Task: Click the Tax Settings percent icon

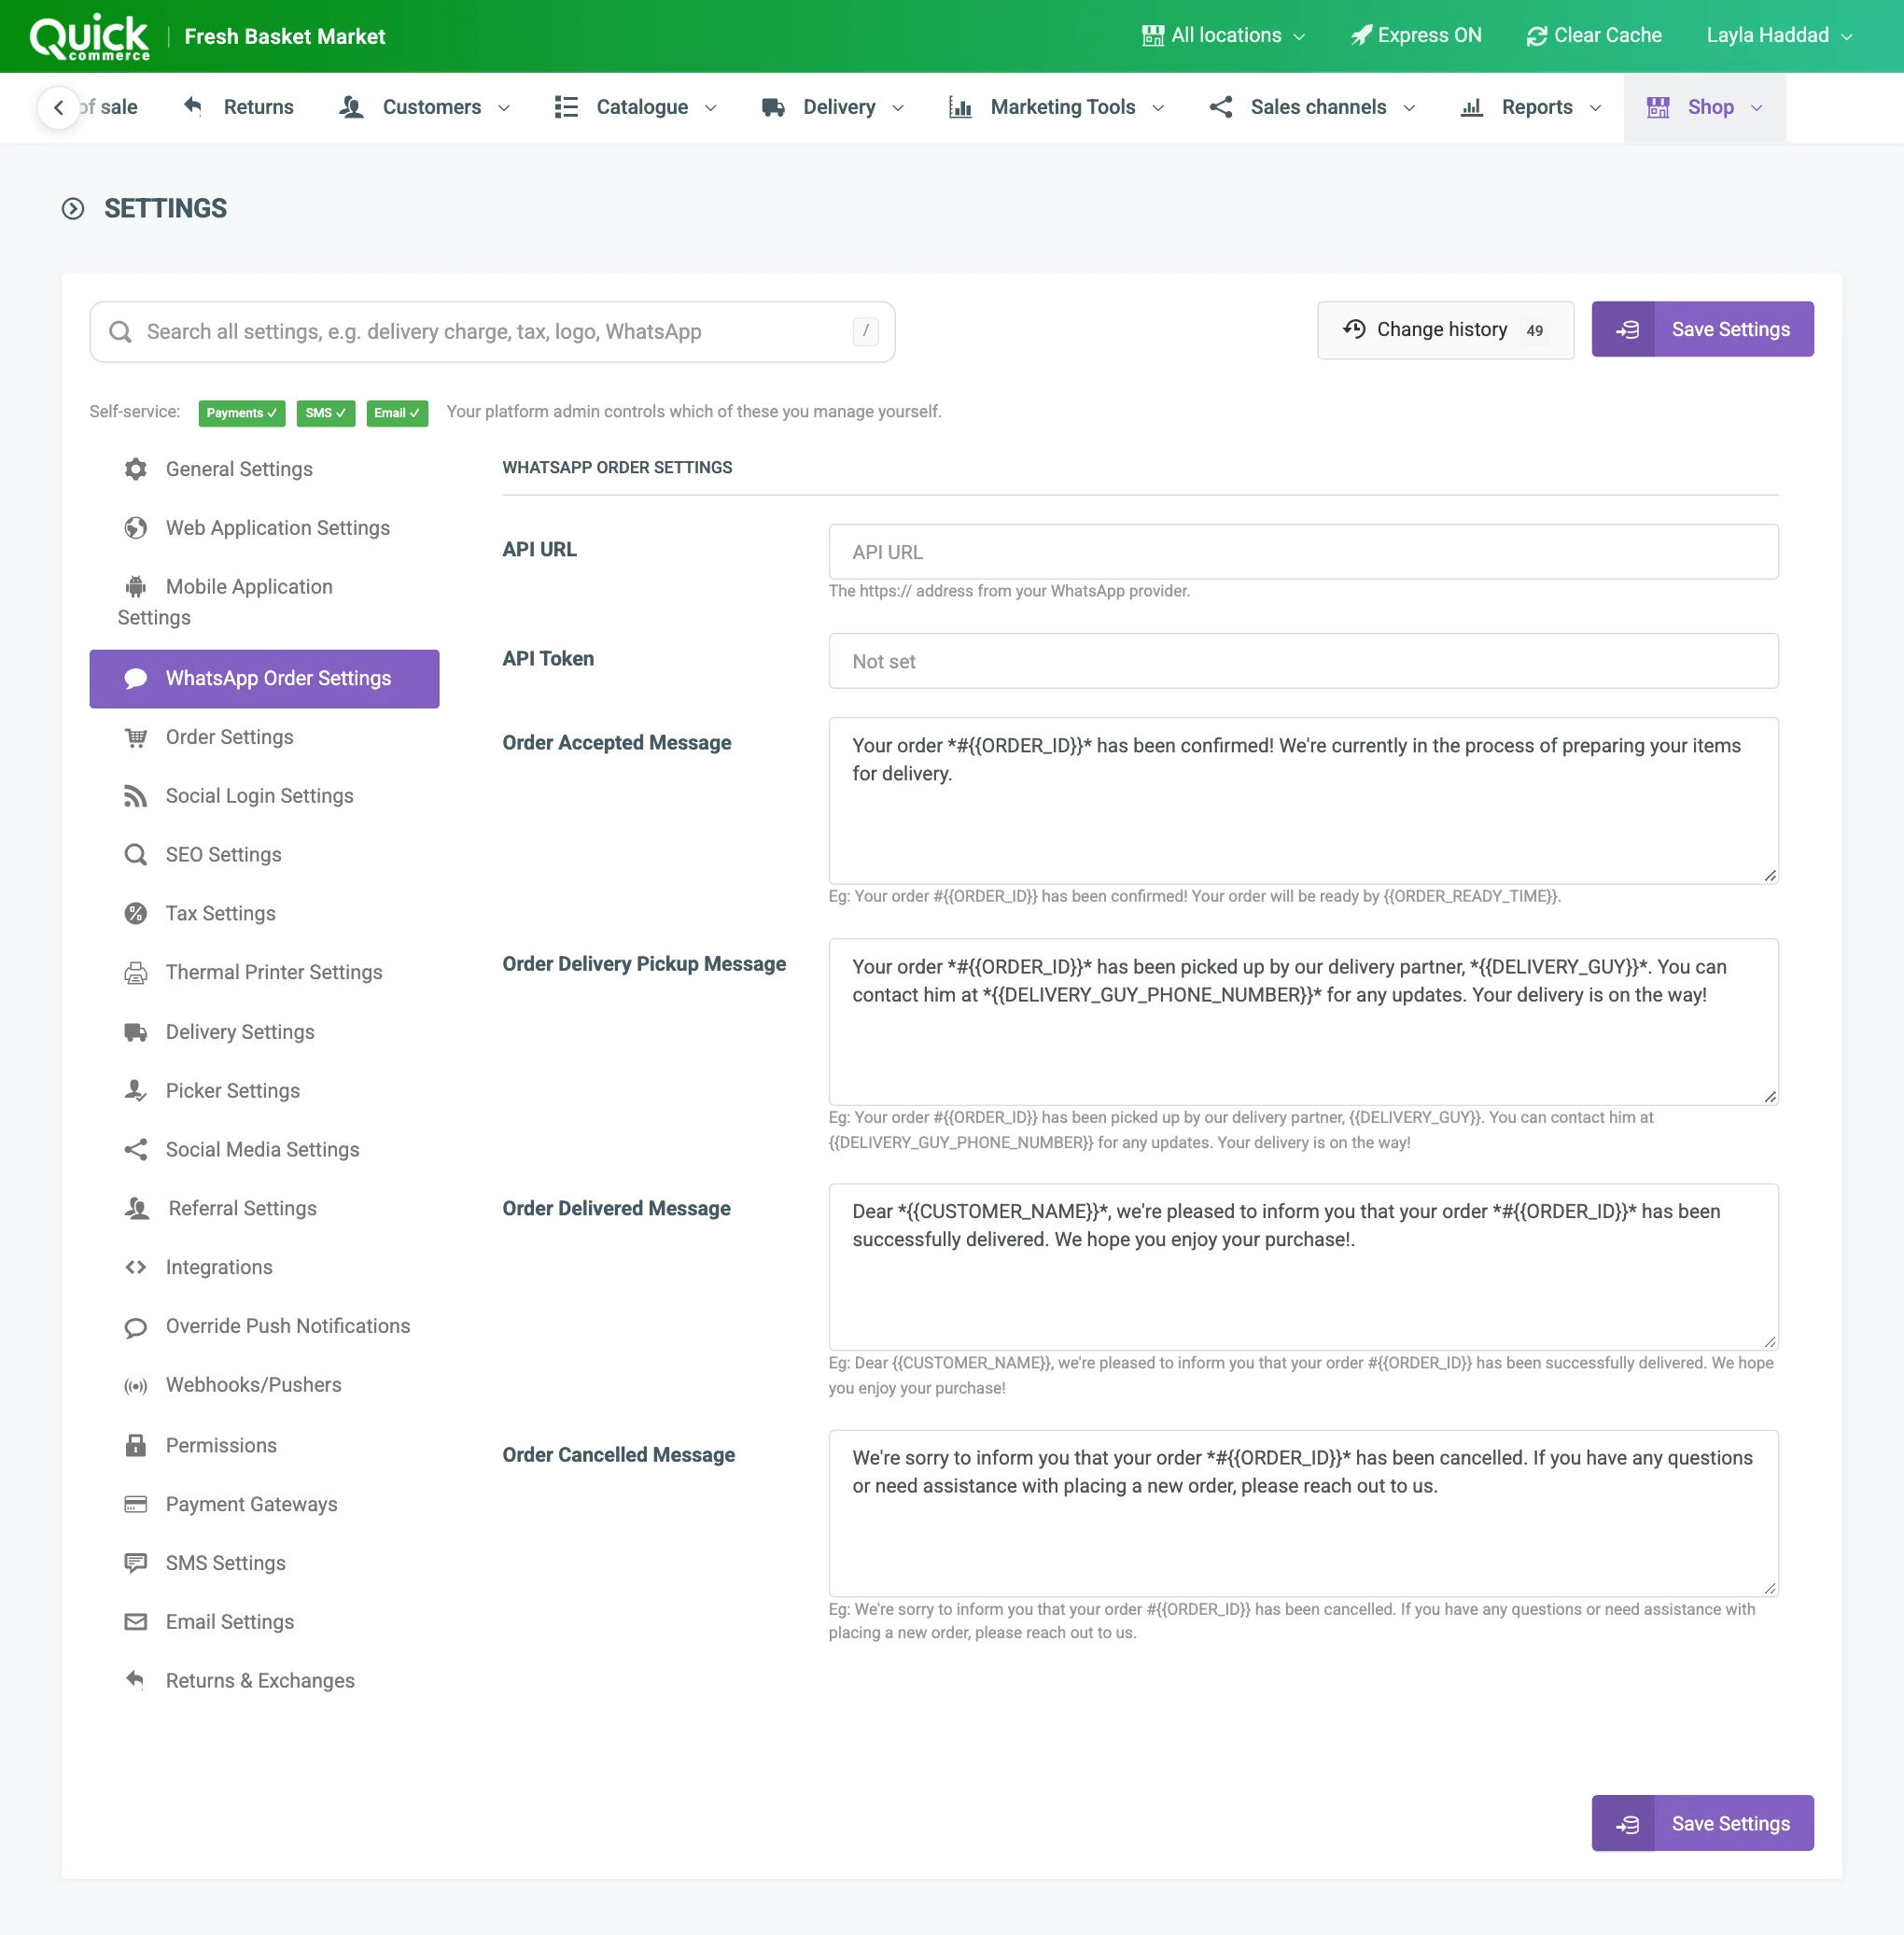Action: [x=136, y=913]
